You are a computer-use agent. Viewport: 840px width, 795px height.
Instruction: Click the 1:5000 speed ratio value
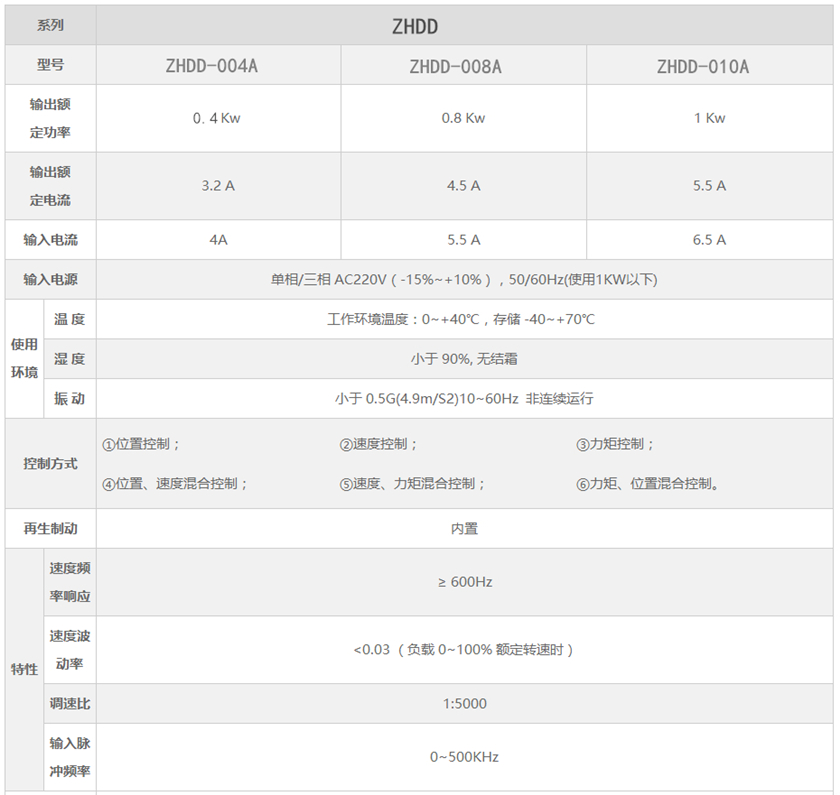click(464, 704)
